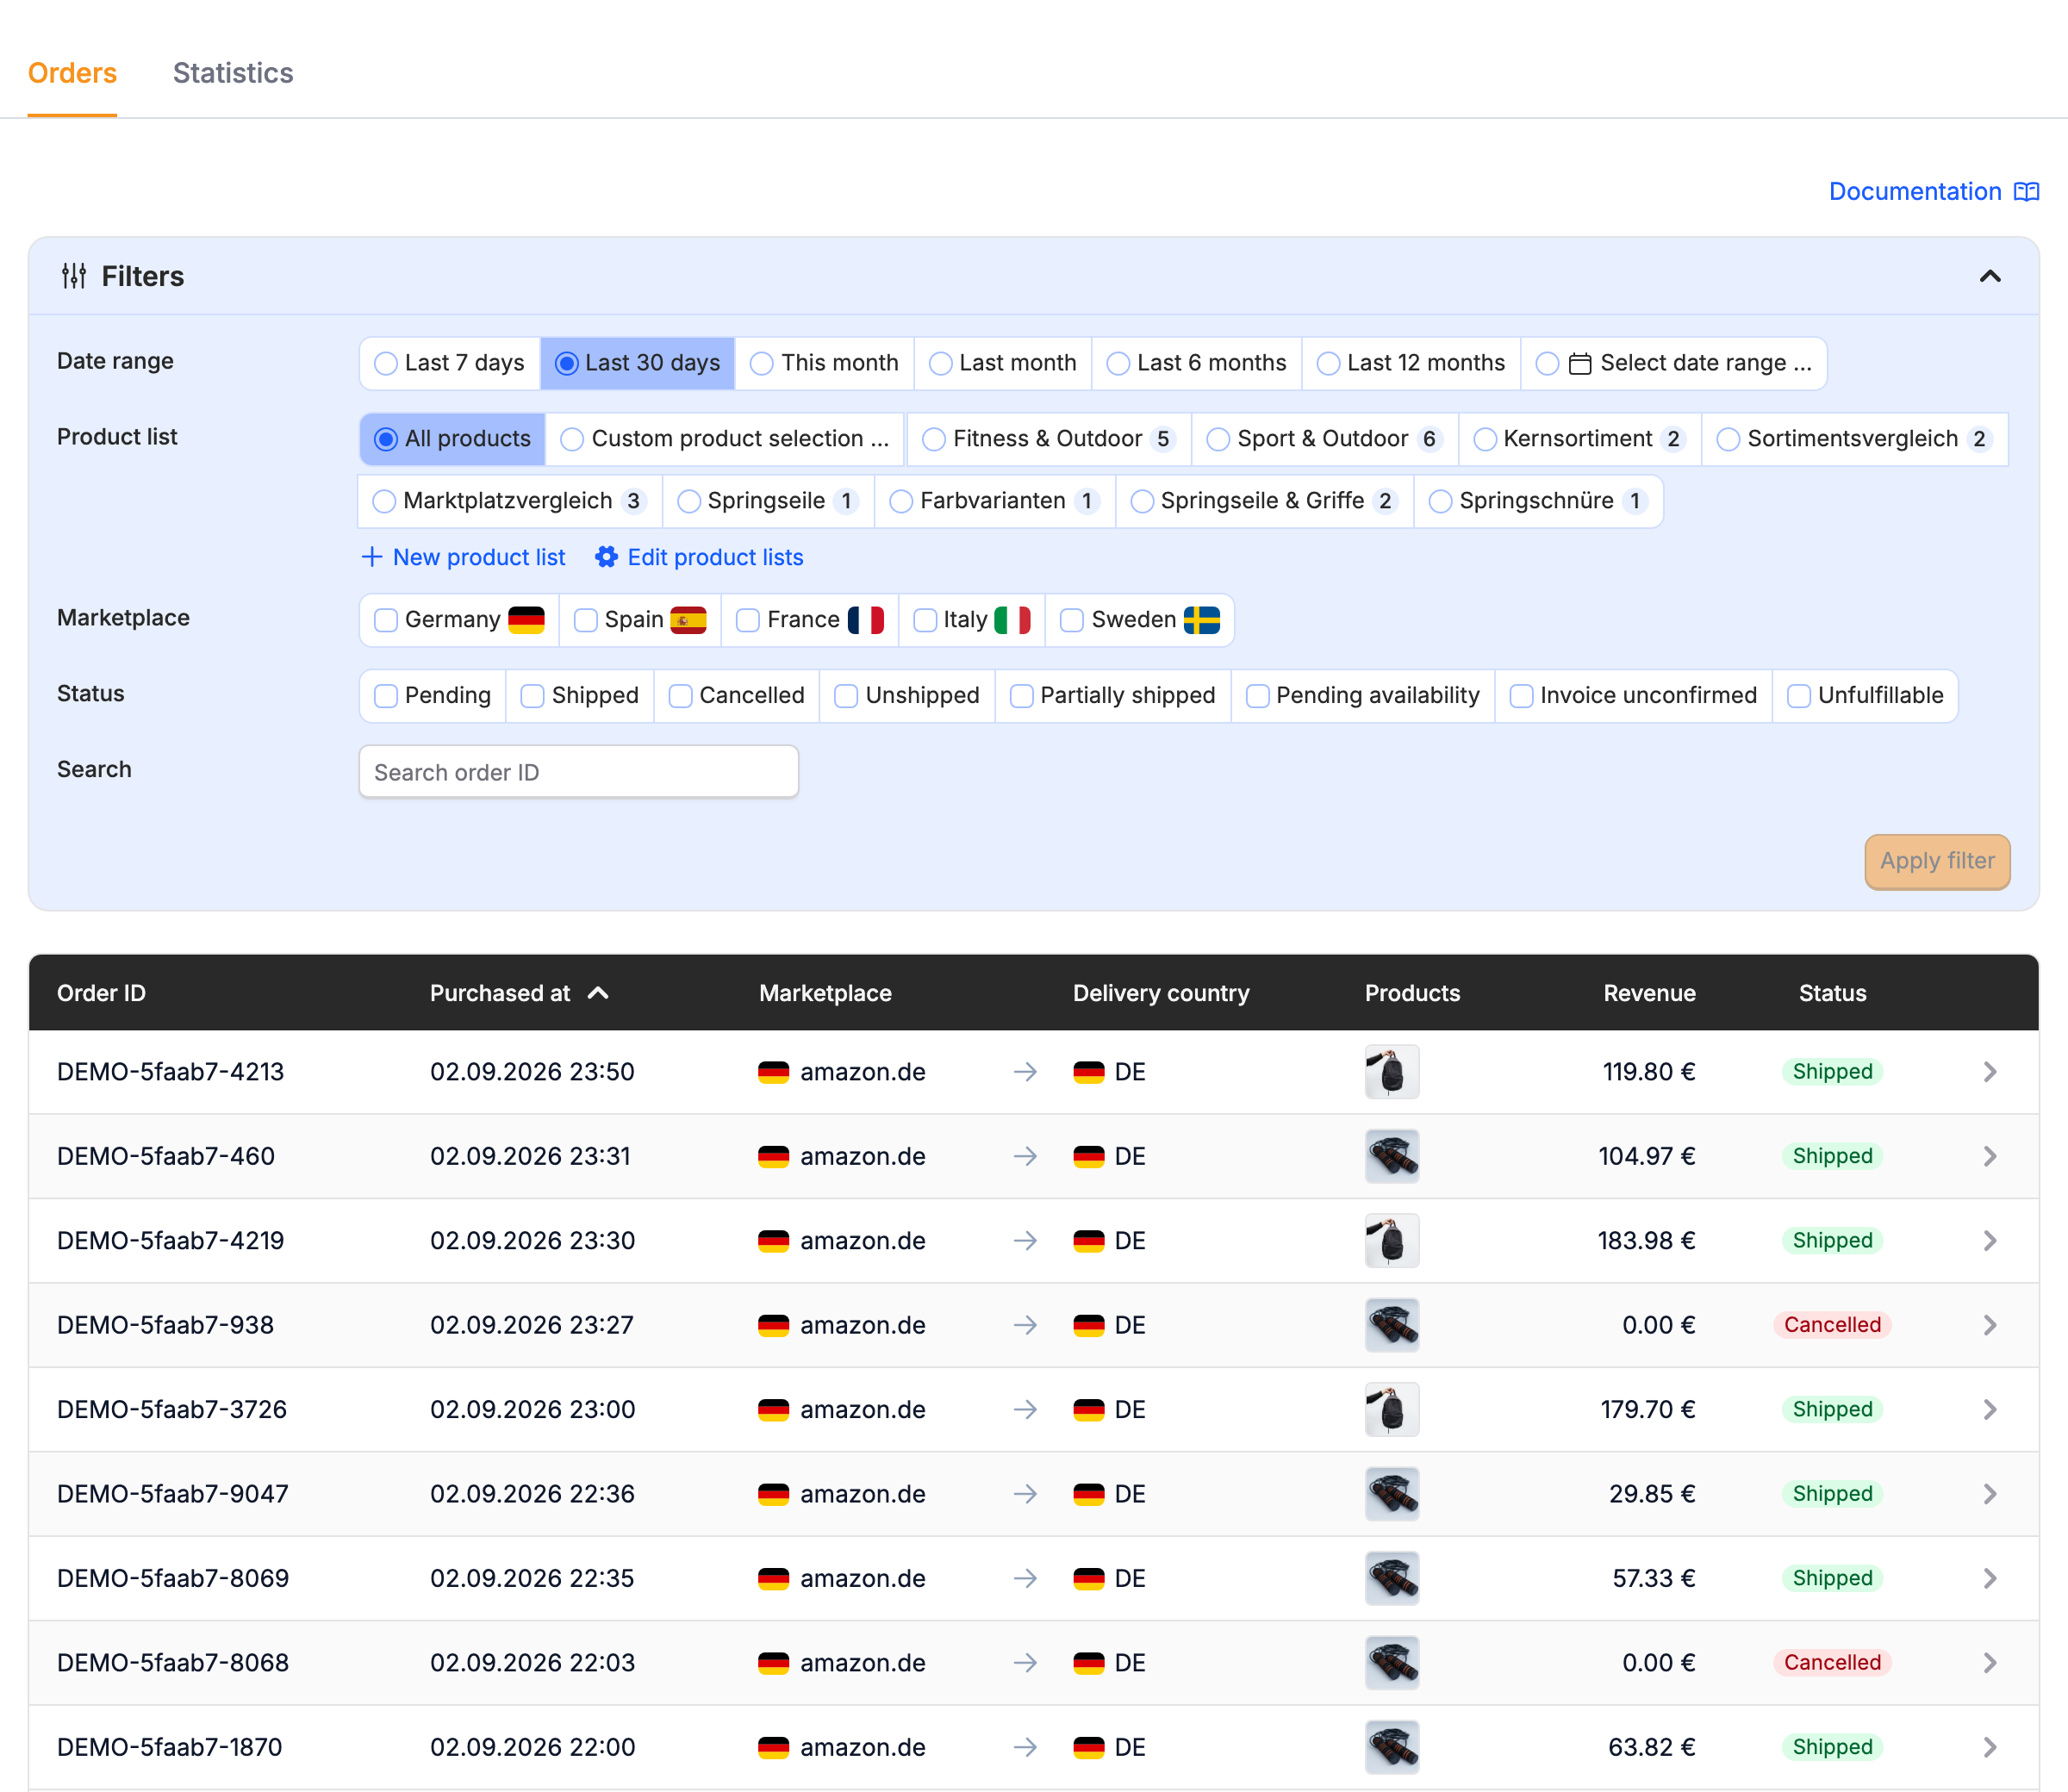The width and height of the screenshot is (2068, 1792).
Task: Open product thumbnail for order DEMO-5faab7-460
Action: click(1392, 1156)
